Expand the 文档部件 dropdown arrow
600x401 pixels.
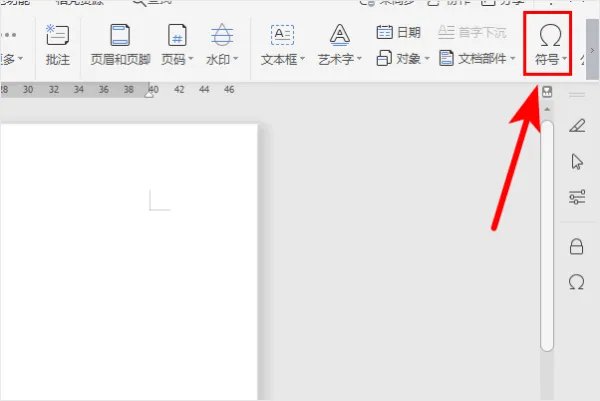pos(513,59)
